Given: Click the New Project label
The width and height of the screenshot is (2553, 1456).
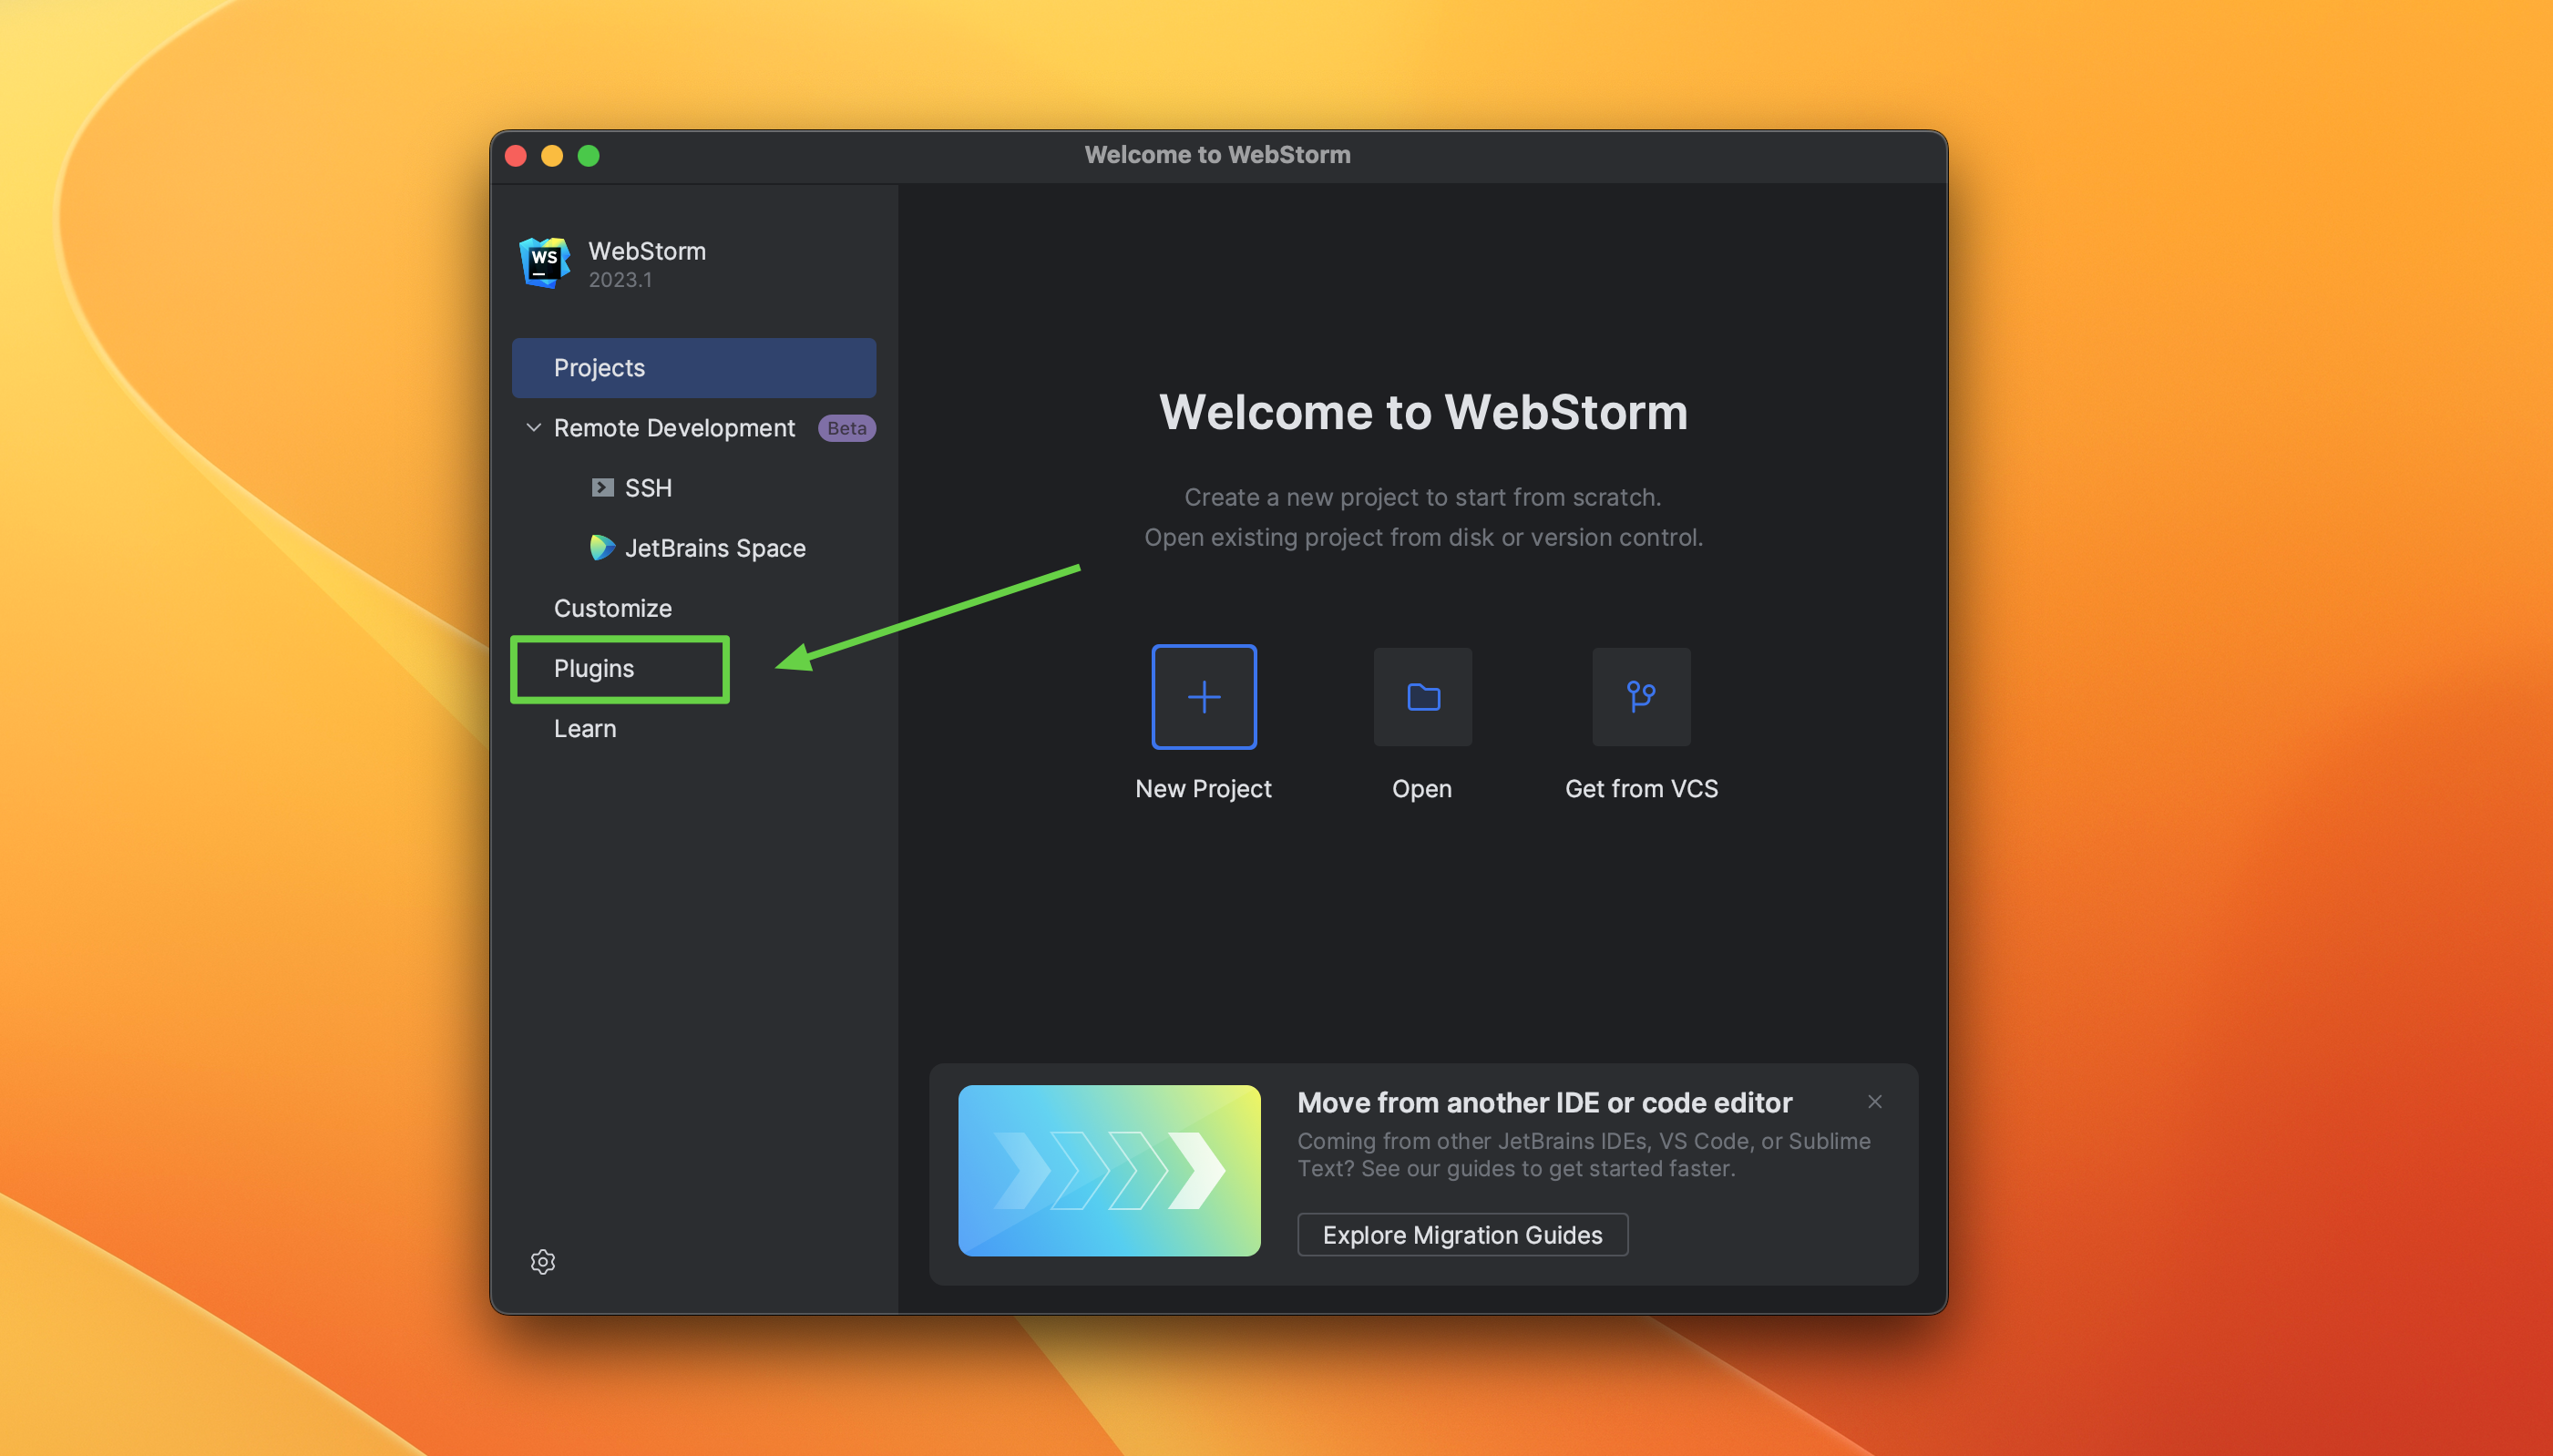Looking at the screenshot, I should pyautogui.click(x=1203, y=789).
